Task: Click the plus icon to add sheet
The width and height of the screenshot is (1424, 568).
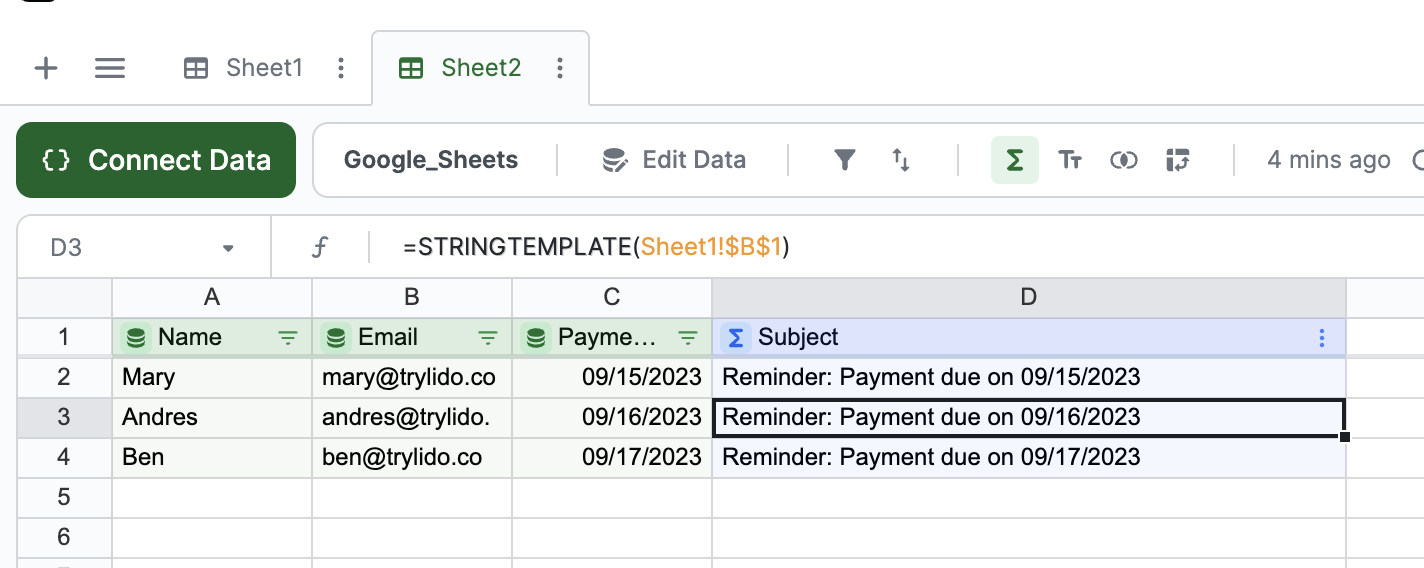Action: [46, 68]
